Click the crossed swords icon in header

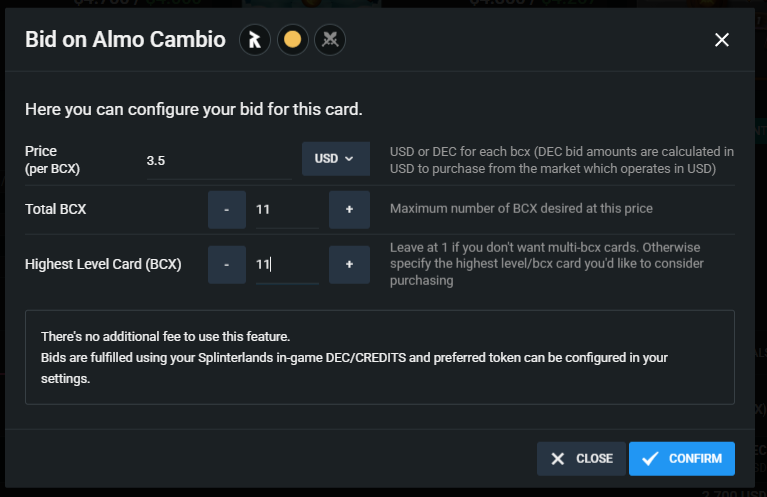click(330, 40)
